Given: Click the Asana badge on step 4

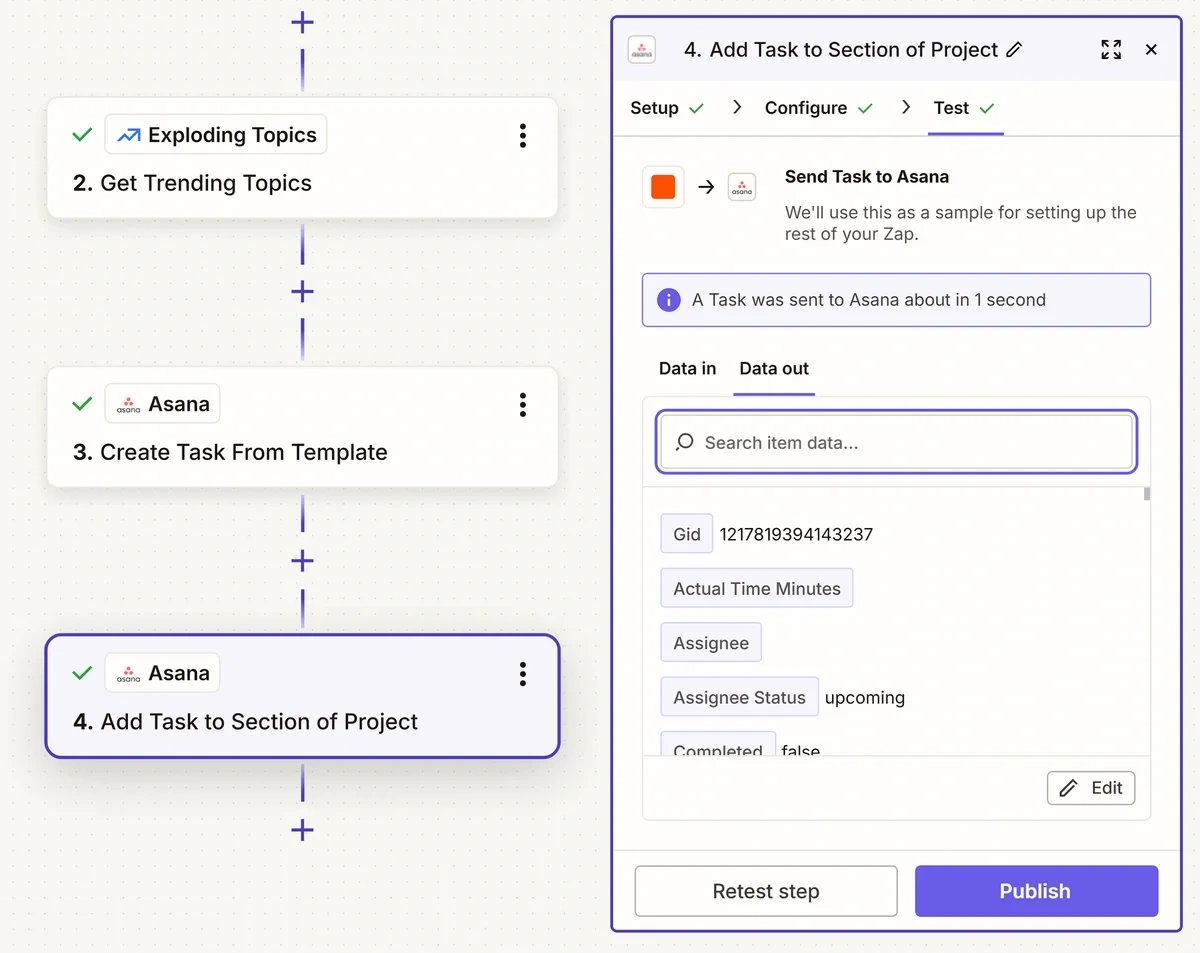Looking at the screenshot, I should (x=162, y=673).
